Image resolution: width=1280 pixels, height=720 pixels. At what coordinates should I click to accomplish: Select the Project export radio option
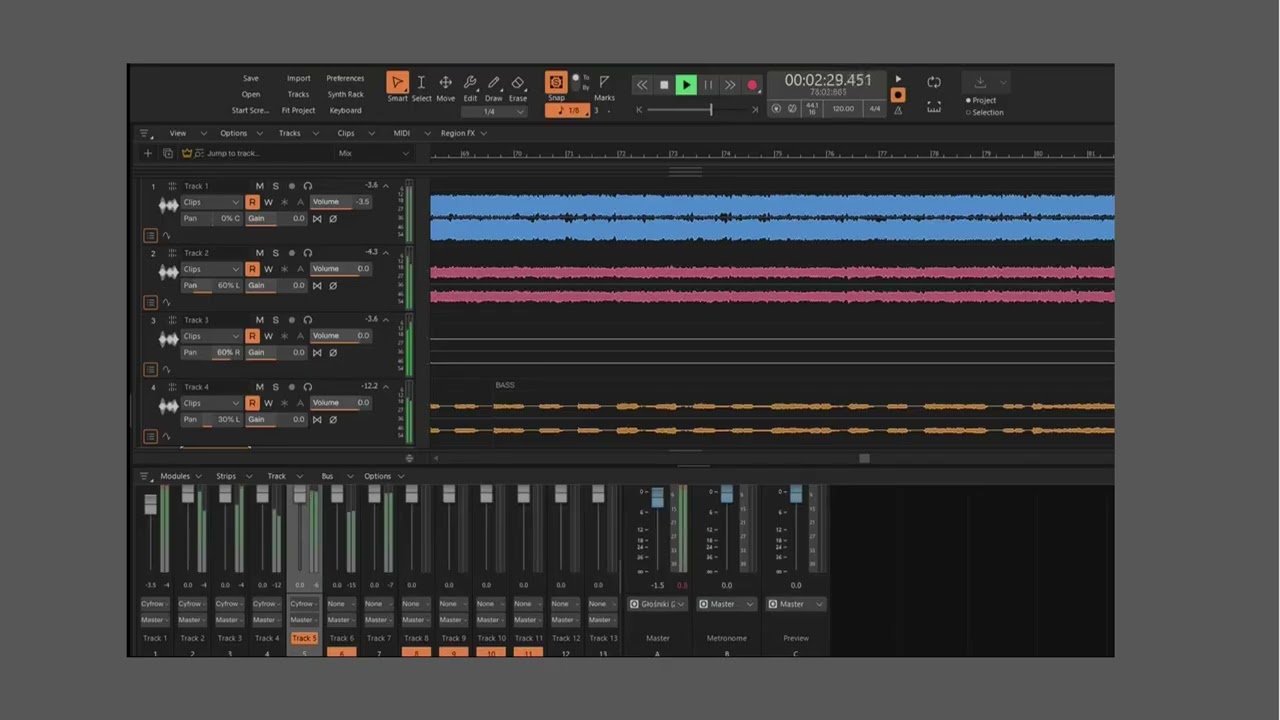[x=982, y=100]
